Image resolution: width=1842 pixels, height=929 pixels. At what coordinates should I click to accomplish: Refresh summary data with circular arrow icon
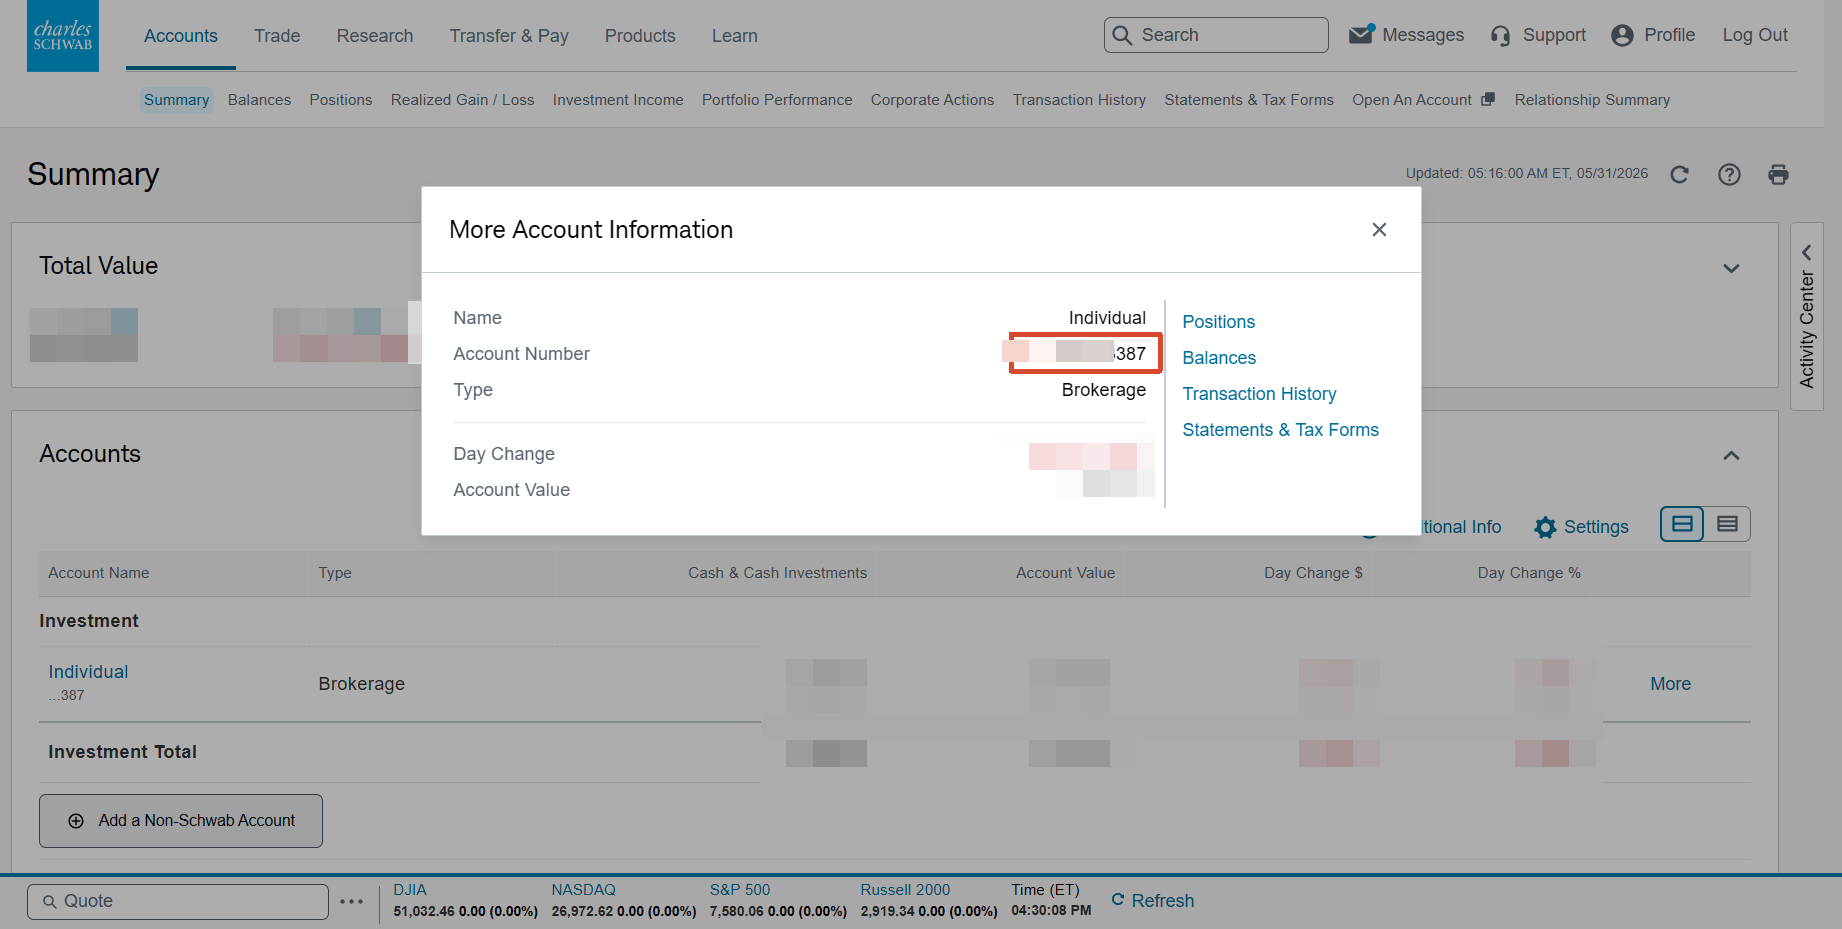[x=1679, y=174]
